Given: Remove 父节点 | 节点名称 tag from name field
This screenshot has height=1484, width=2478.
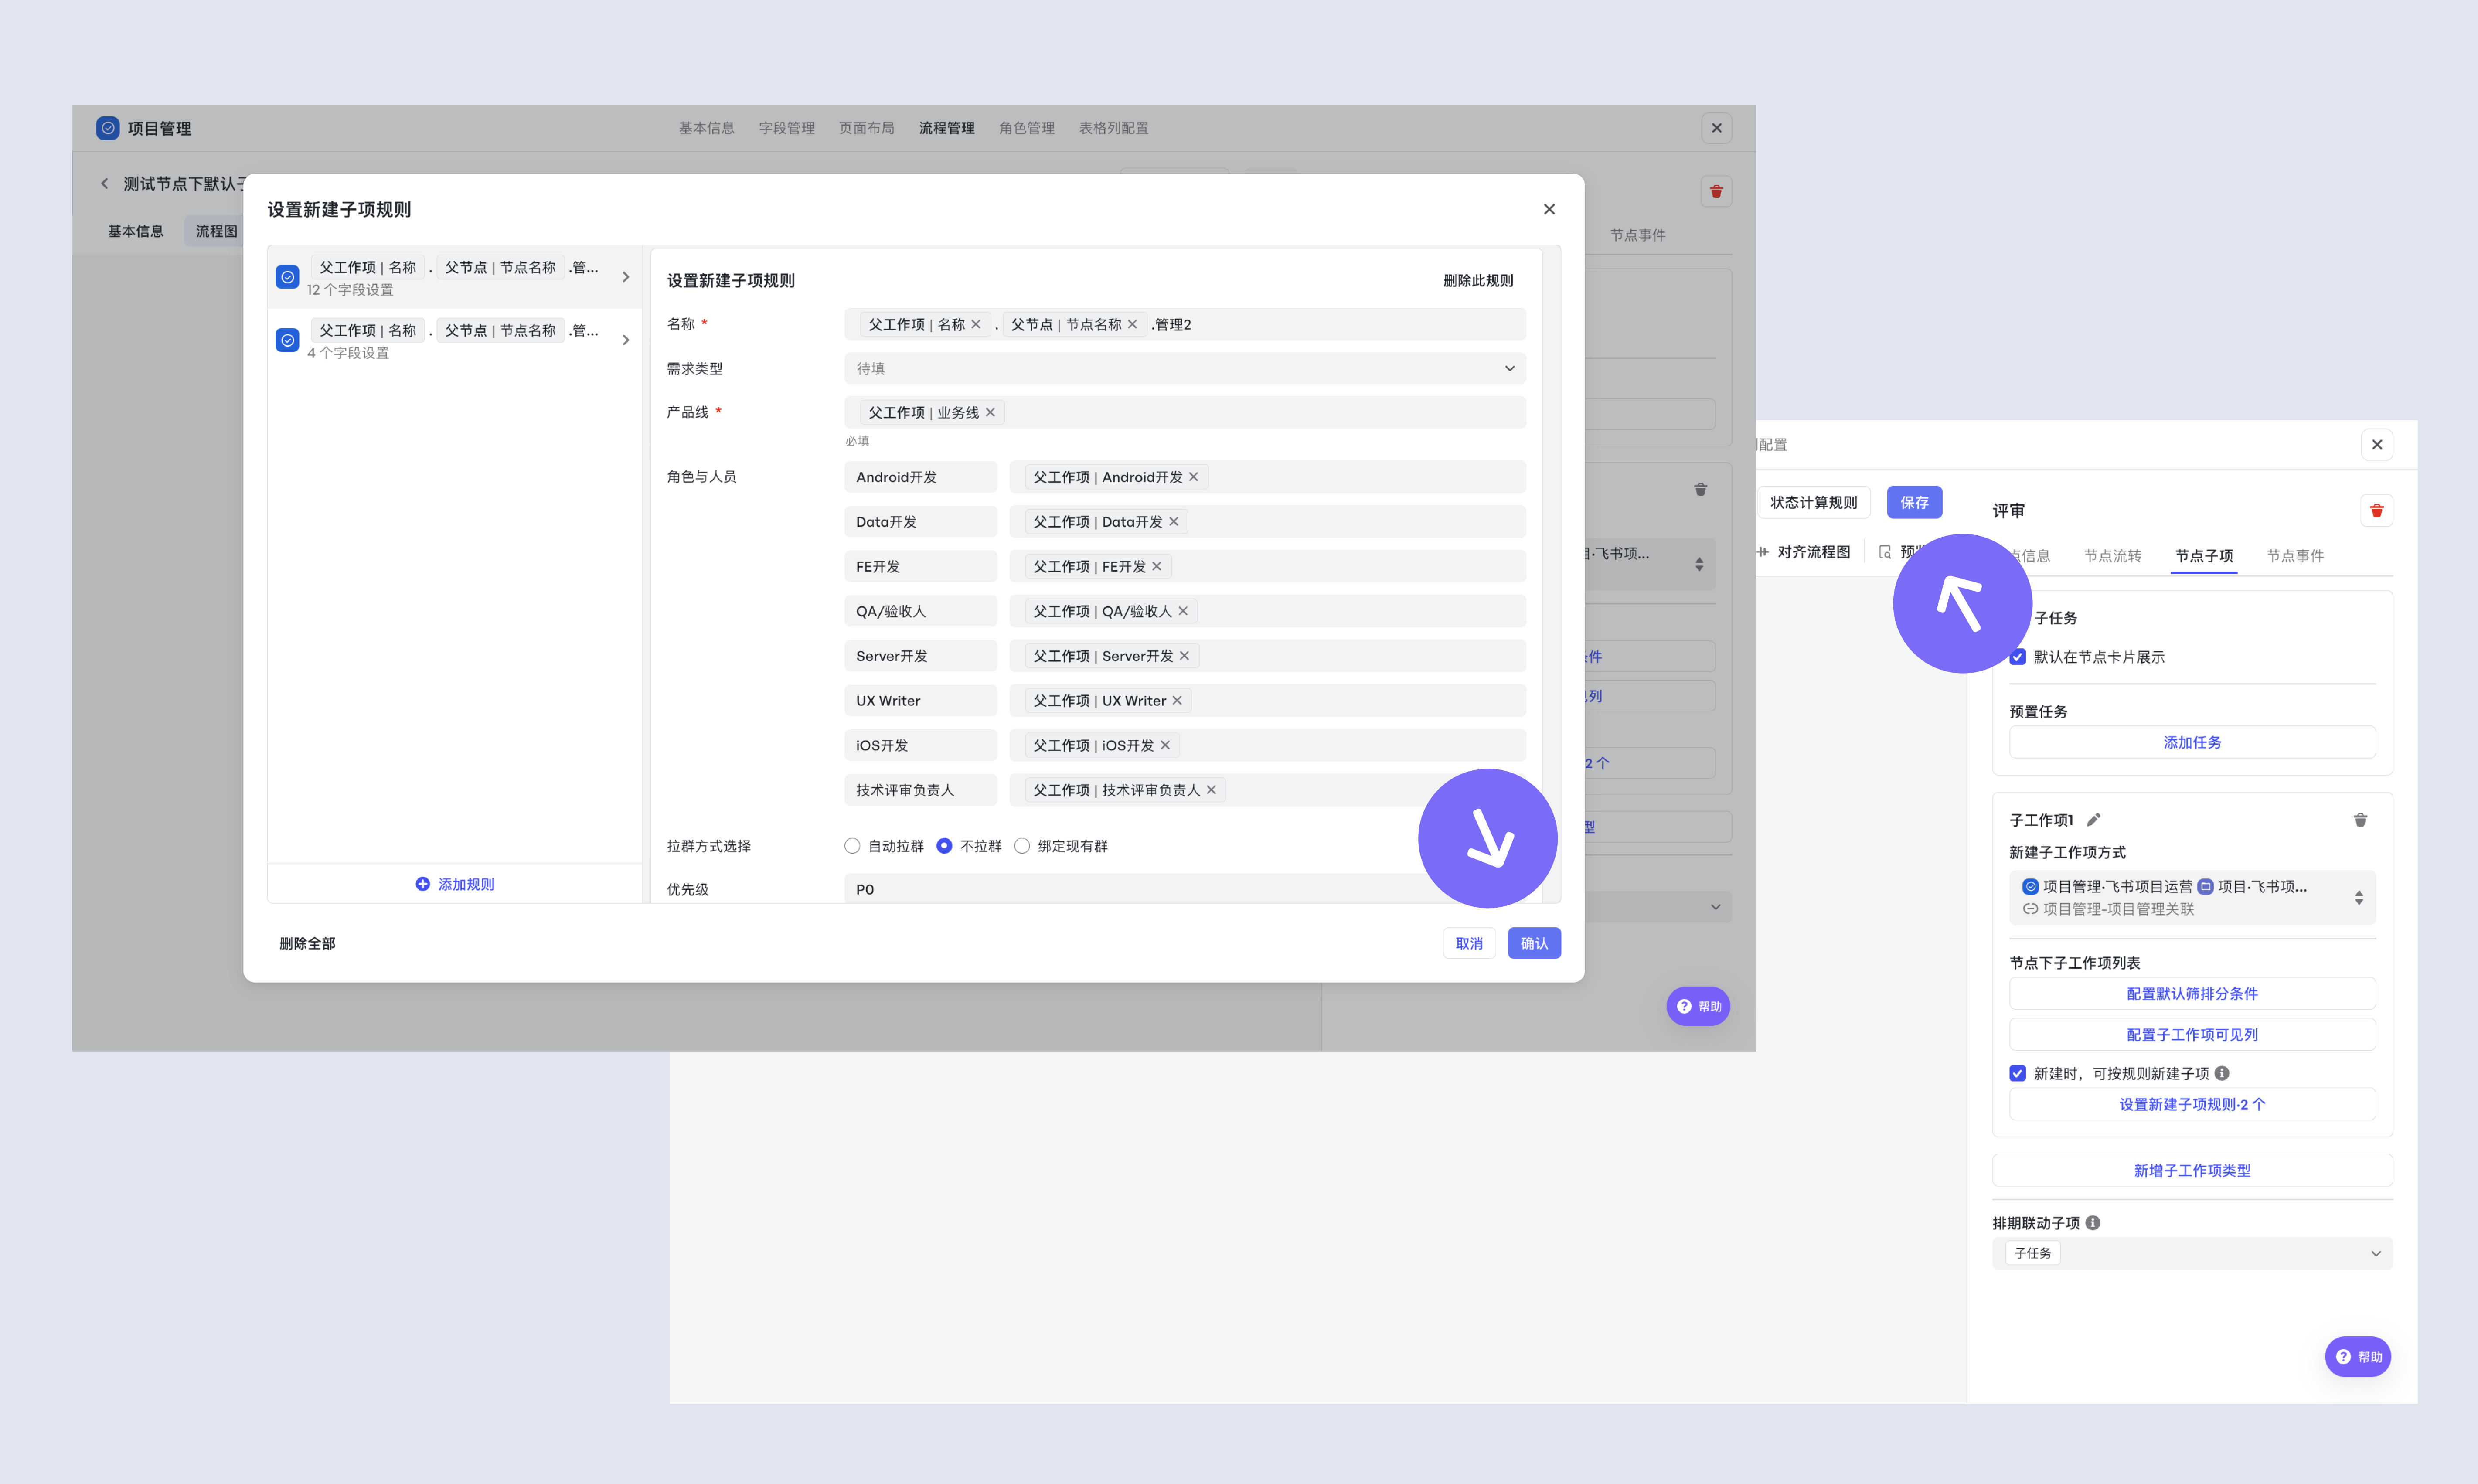Looking at the screenshot, I should [x=1132, y=324].
